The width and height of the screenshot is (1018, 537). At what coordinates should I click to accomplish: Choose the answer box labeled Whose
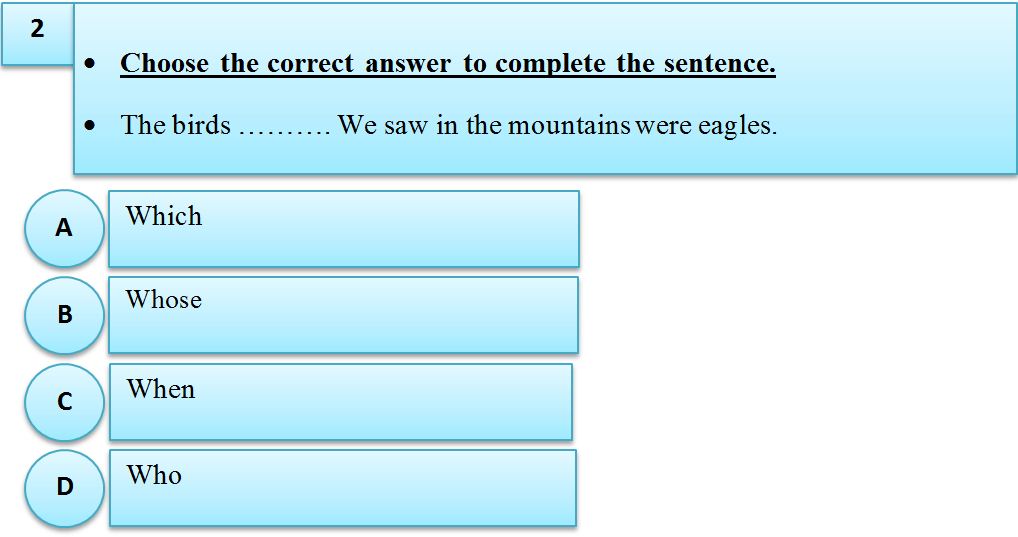pyautogui.click(x=343, y=315)
